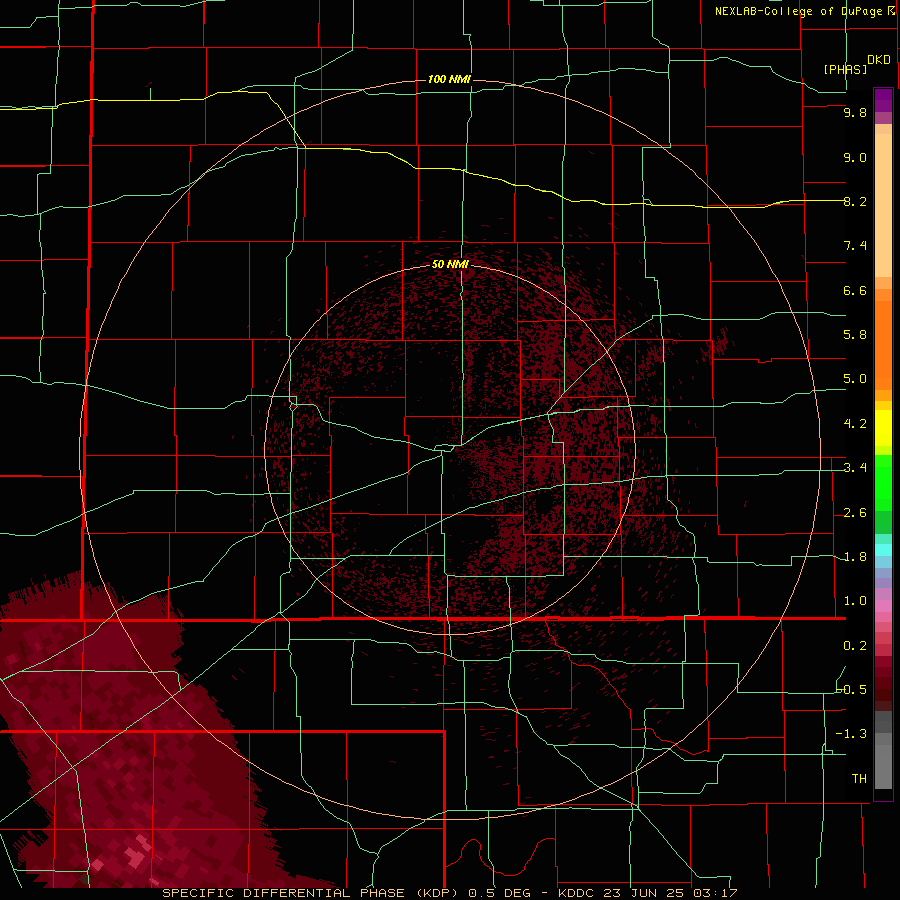Click the 8.2 scale value
Screen dimensions: 900x900
(855, 201)
